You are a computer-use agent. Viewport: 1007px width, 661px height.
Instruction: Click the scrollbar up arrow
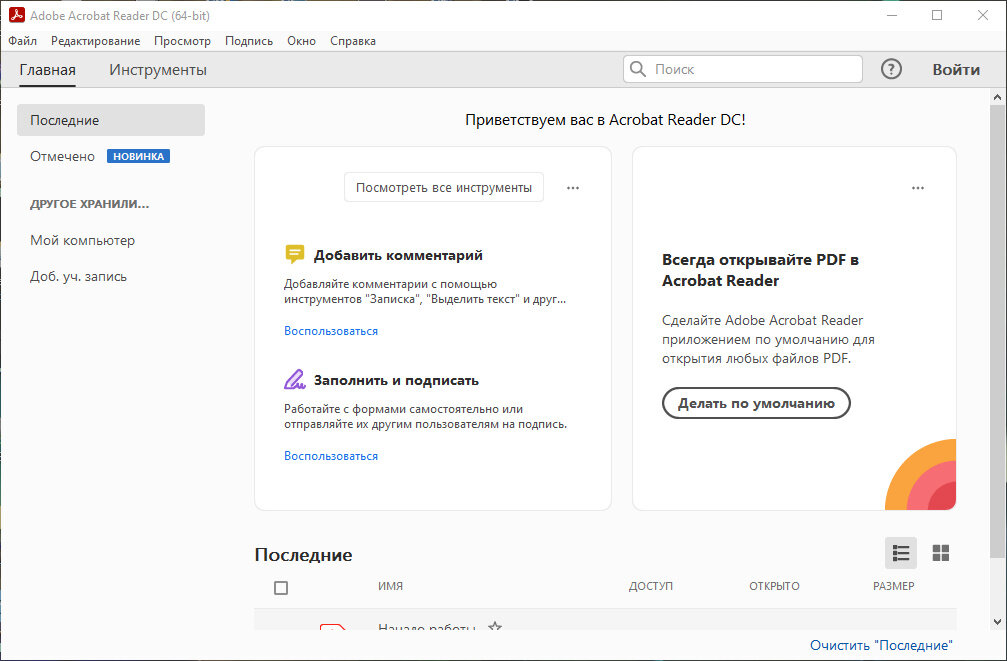click(997, 97)
